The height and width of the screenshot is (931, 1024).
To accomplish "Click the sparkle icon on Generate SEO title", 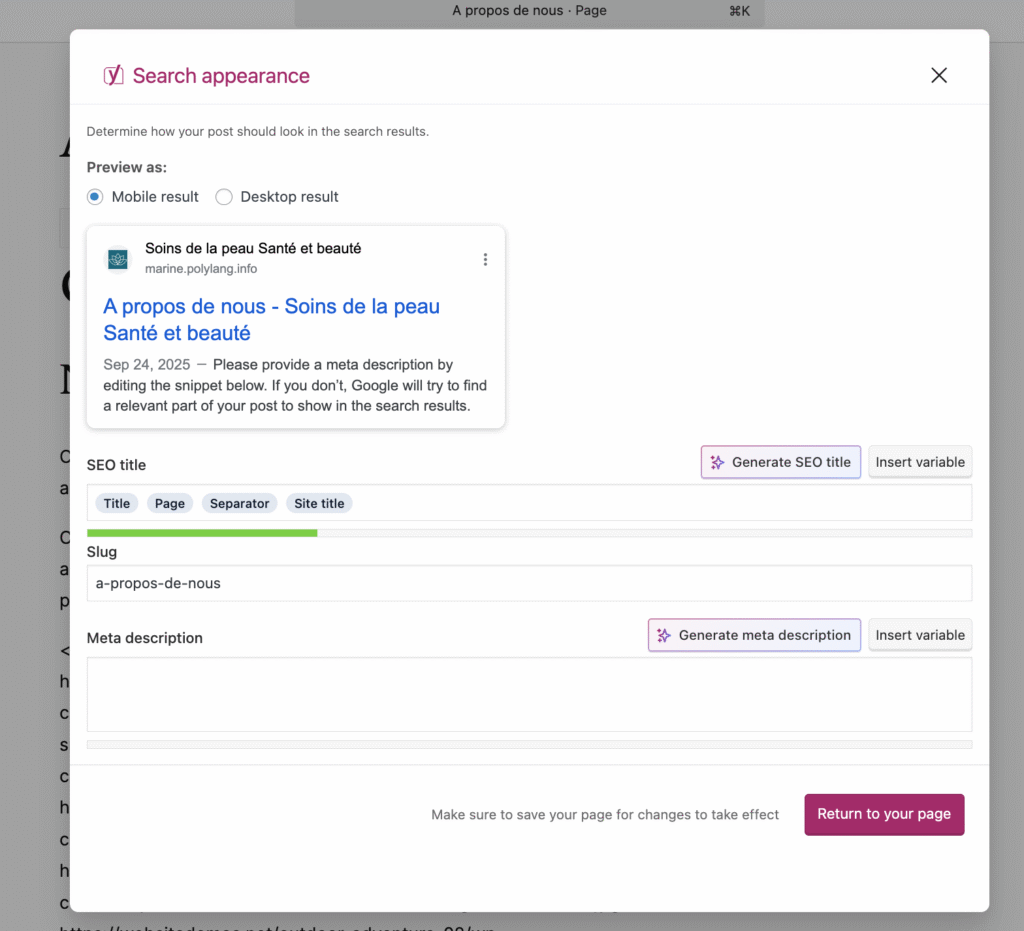I will click(x=716, y=462).
